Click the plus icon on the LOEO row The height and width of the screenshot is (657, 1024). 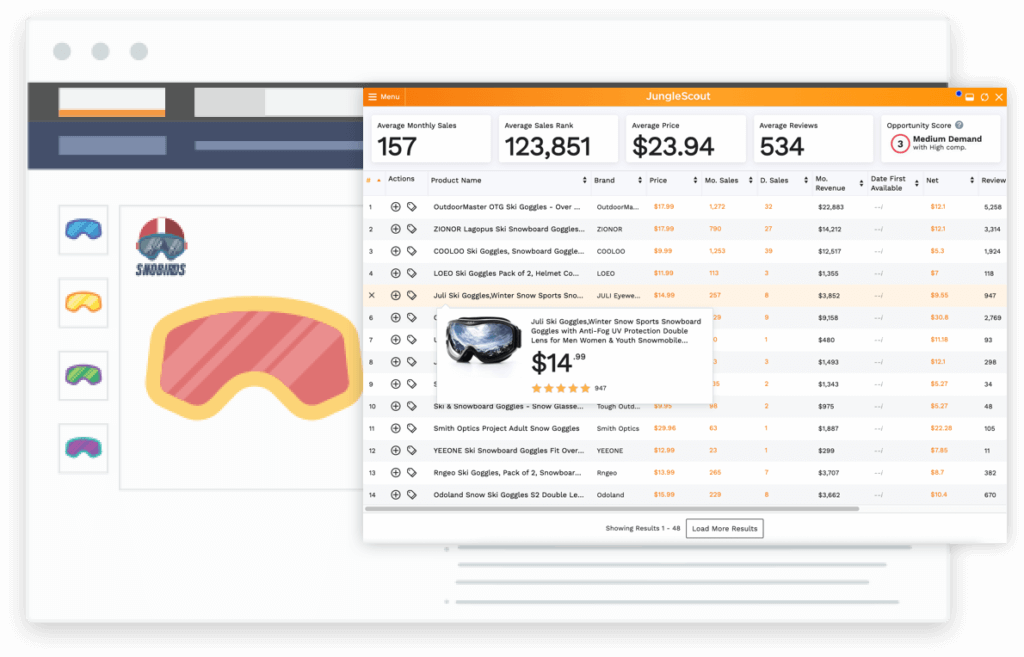[396, 273]
